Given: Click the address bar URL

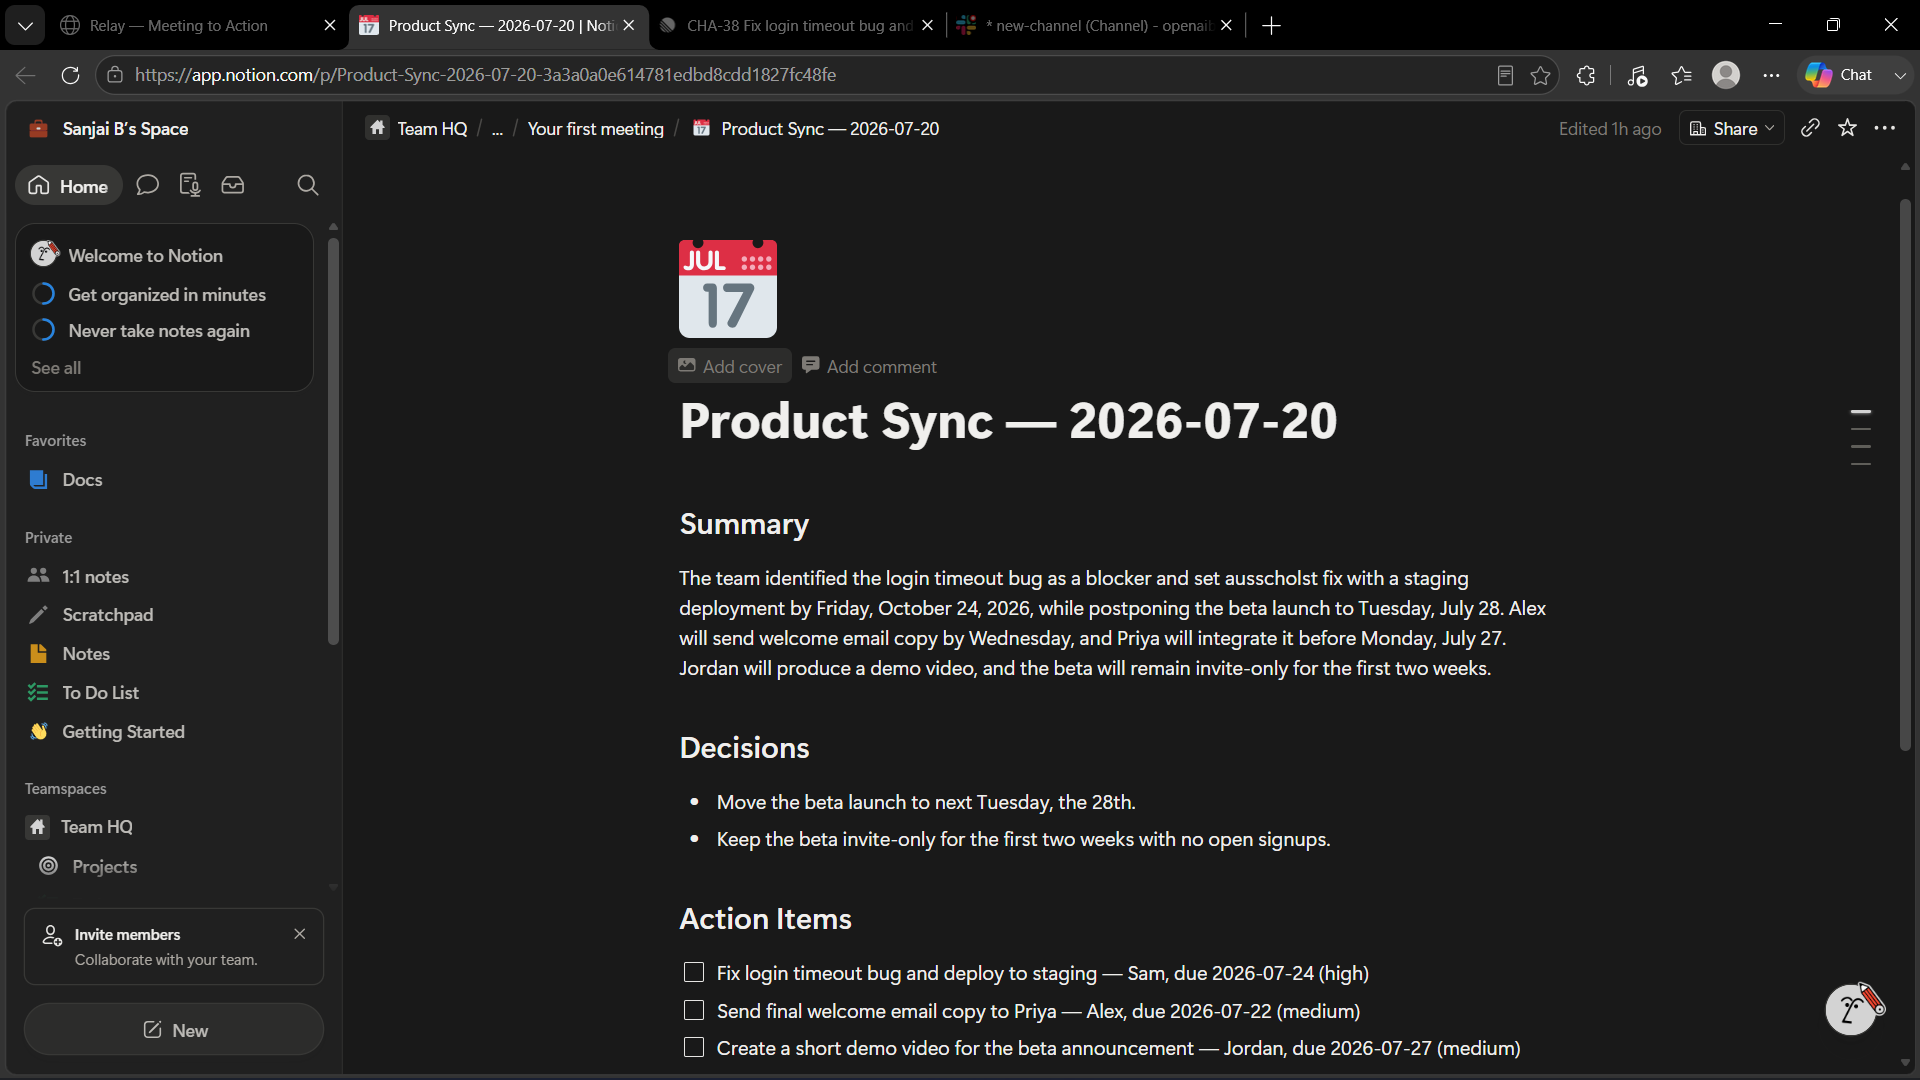Looking at the screenshot, I should (485, 75).
